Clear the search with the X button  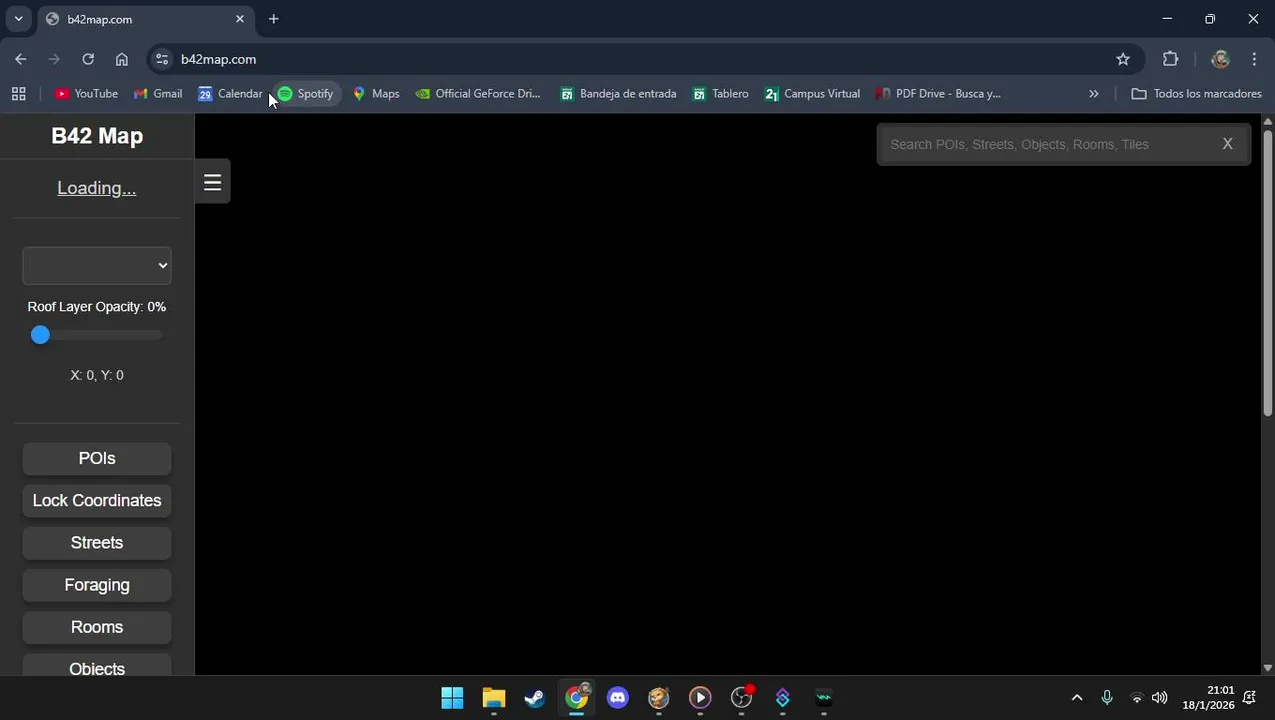tap(1227, 144)
